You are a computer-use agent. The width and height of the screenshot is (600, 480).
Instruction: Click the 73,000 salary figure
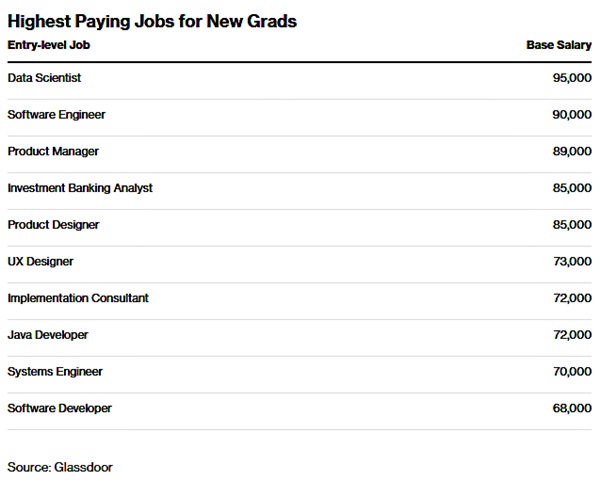click(572, 261)
